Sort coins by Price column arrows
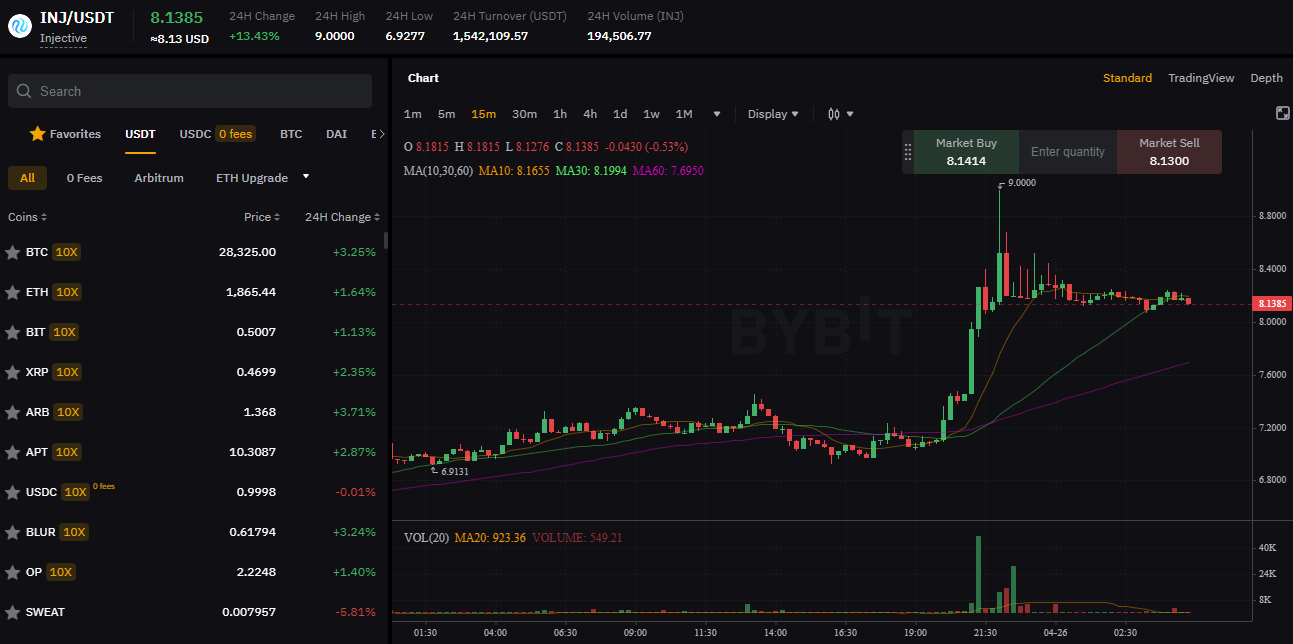1293x644 pixels. 277,217
